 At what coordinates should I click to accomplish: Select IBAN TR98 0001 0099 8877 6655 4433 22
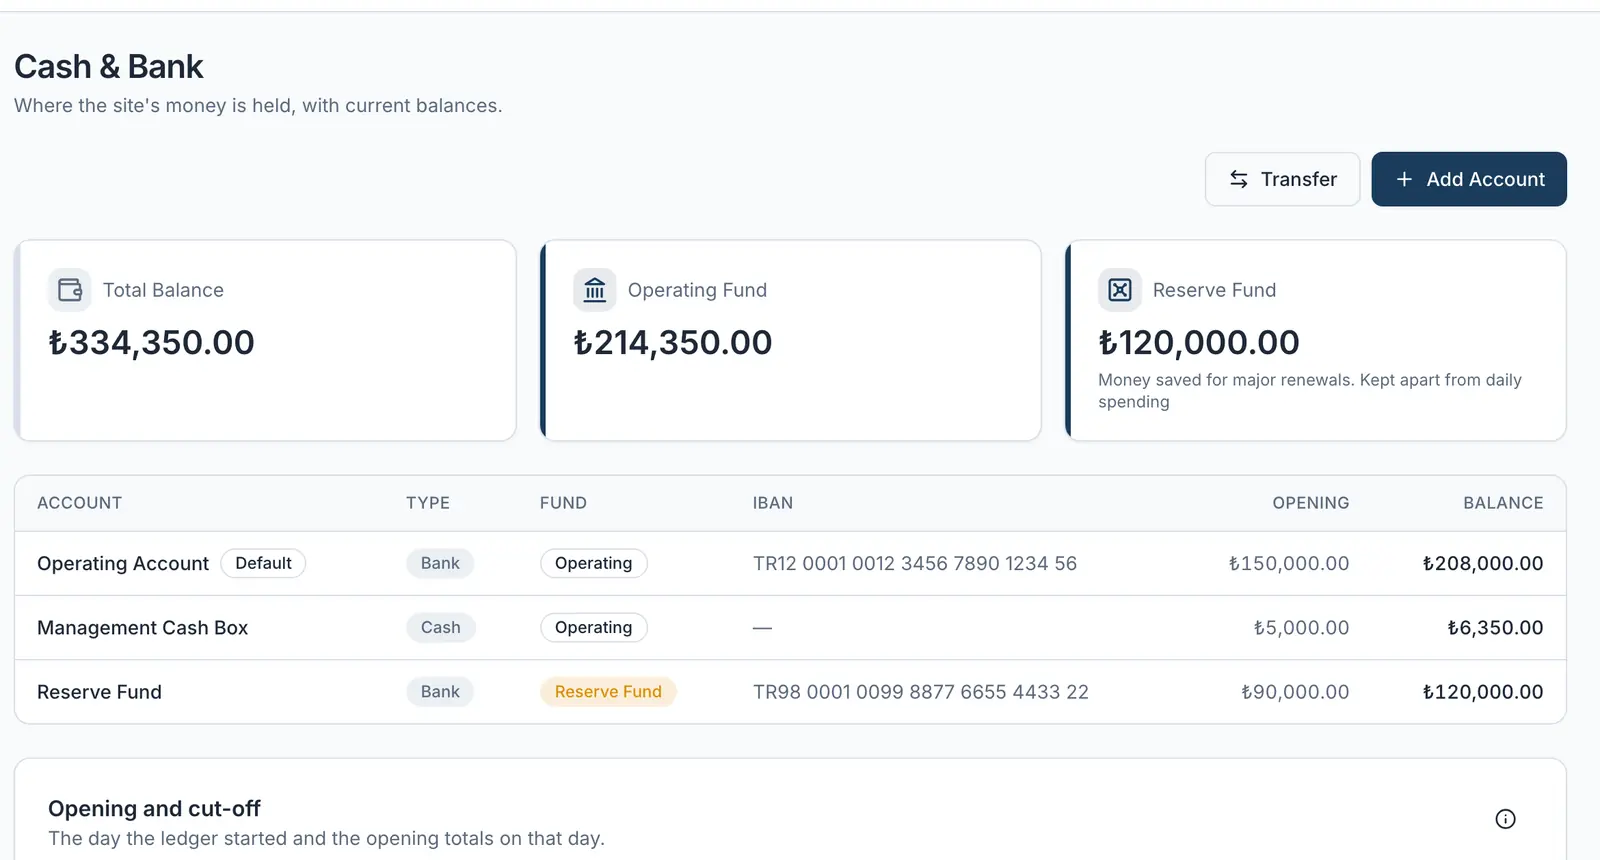pos(921,691)
